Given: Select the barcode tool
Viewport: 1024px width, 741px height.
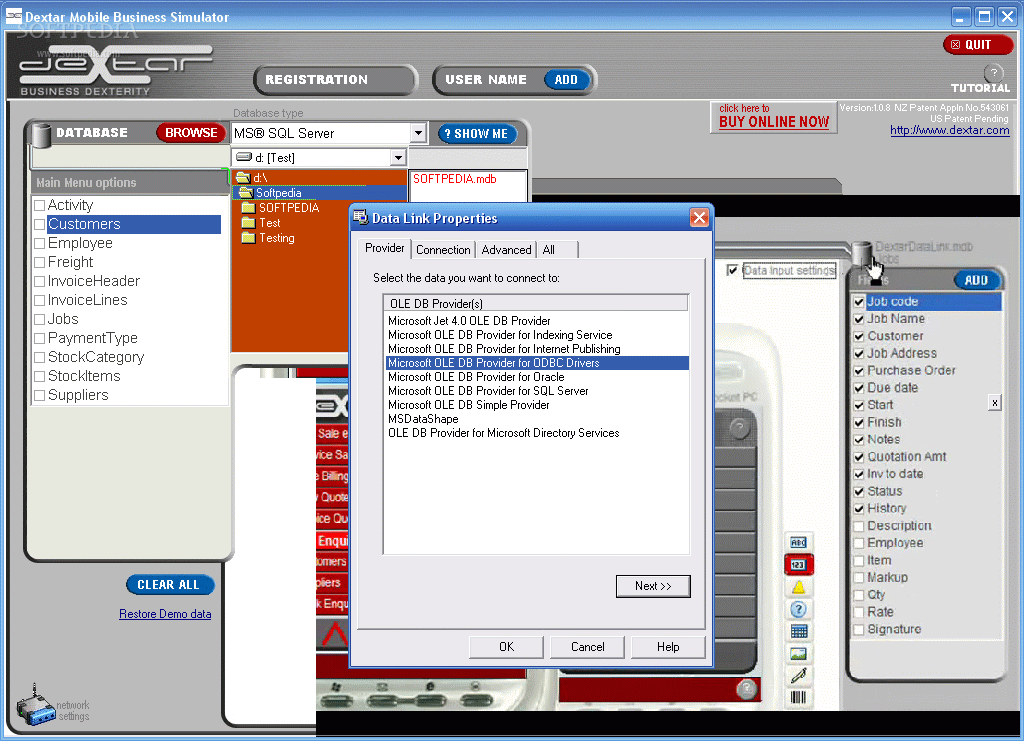Looking at the screenshot, I should pyautogui.click(x=798, y=697).
